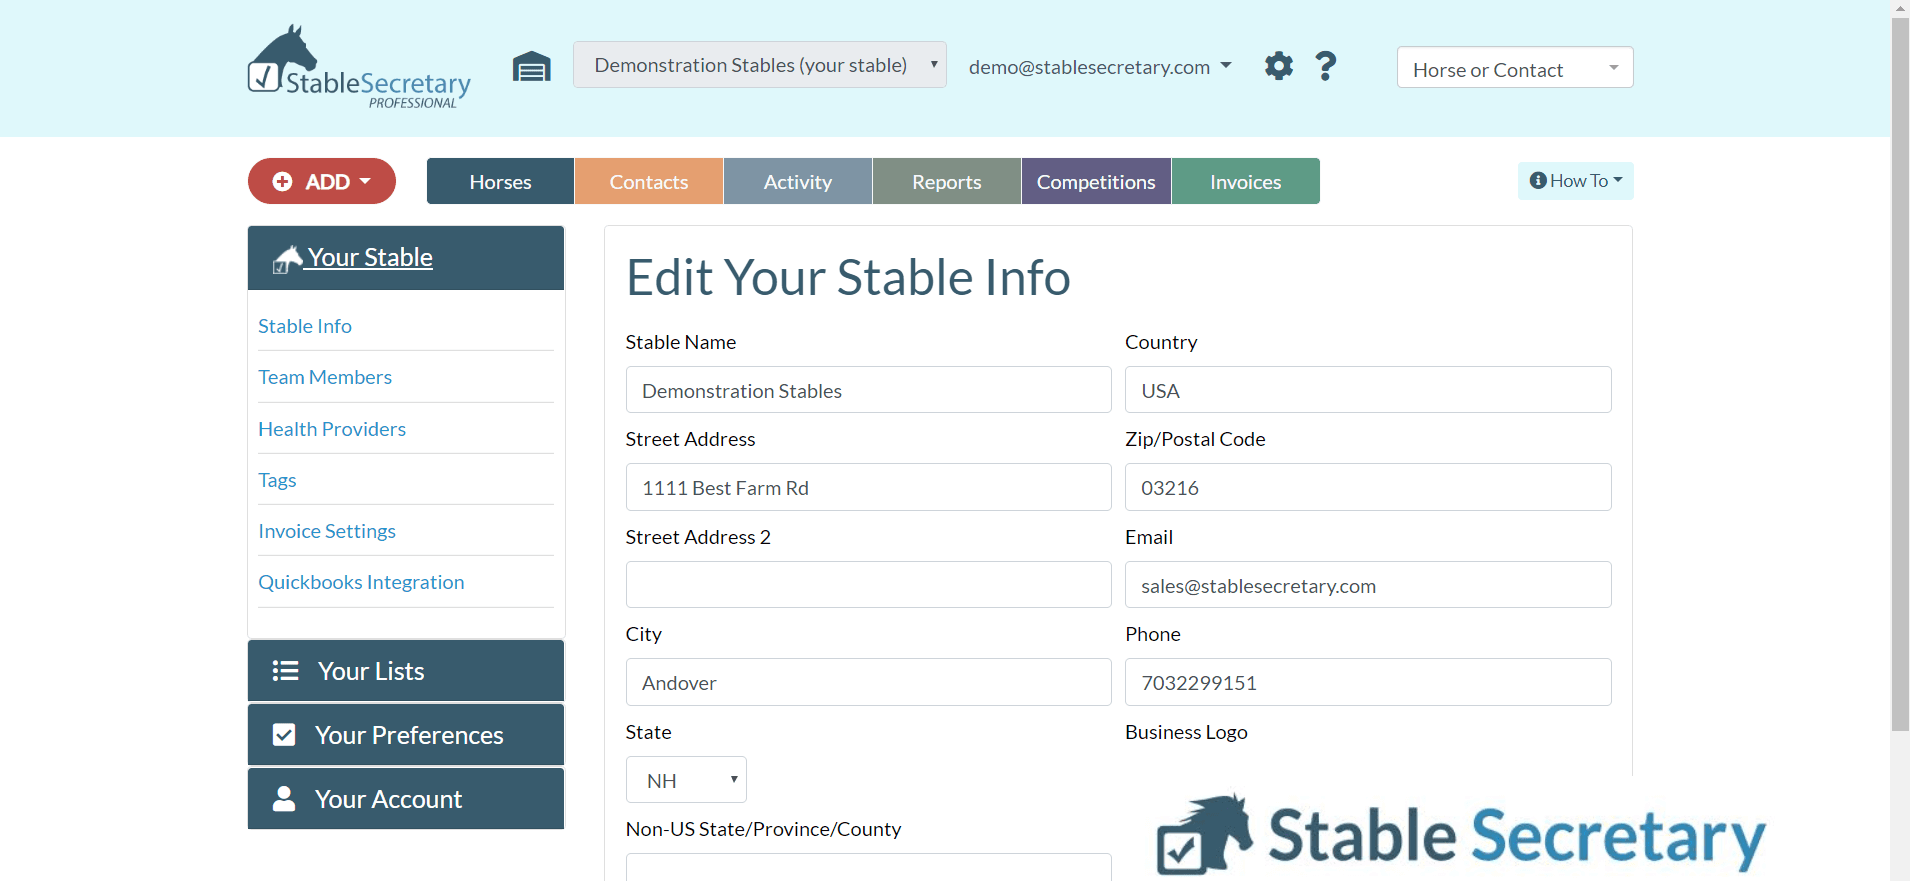Go to the Invoices tab
The width and height of the screenshot is (1910, 881).
pos(1245,182)
